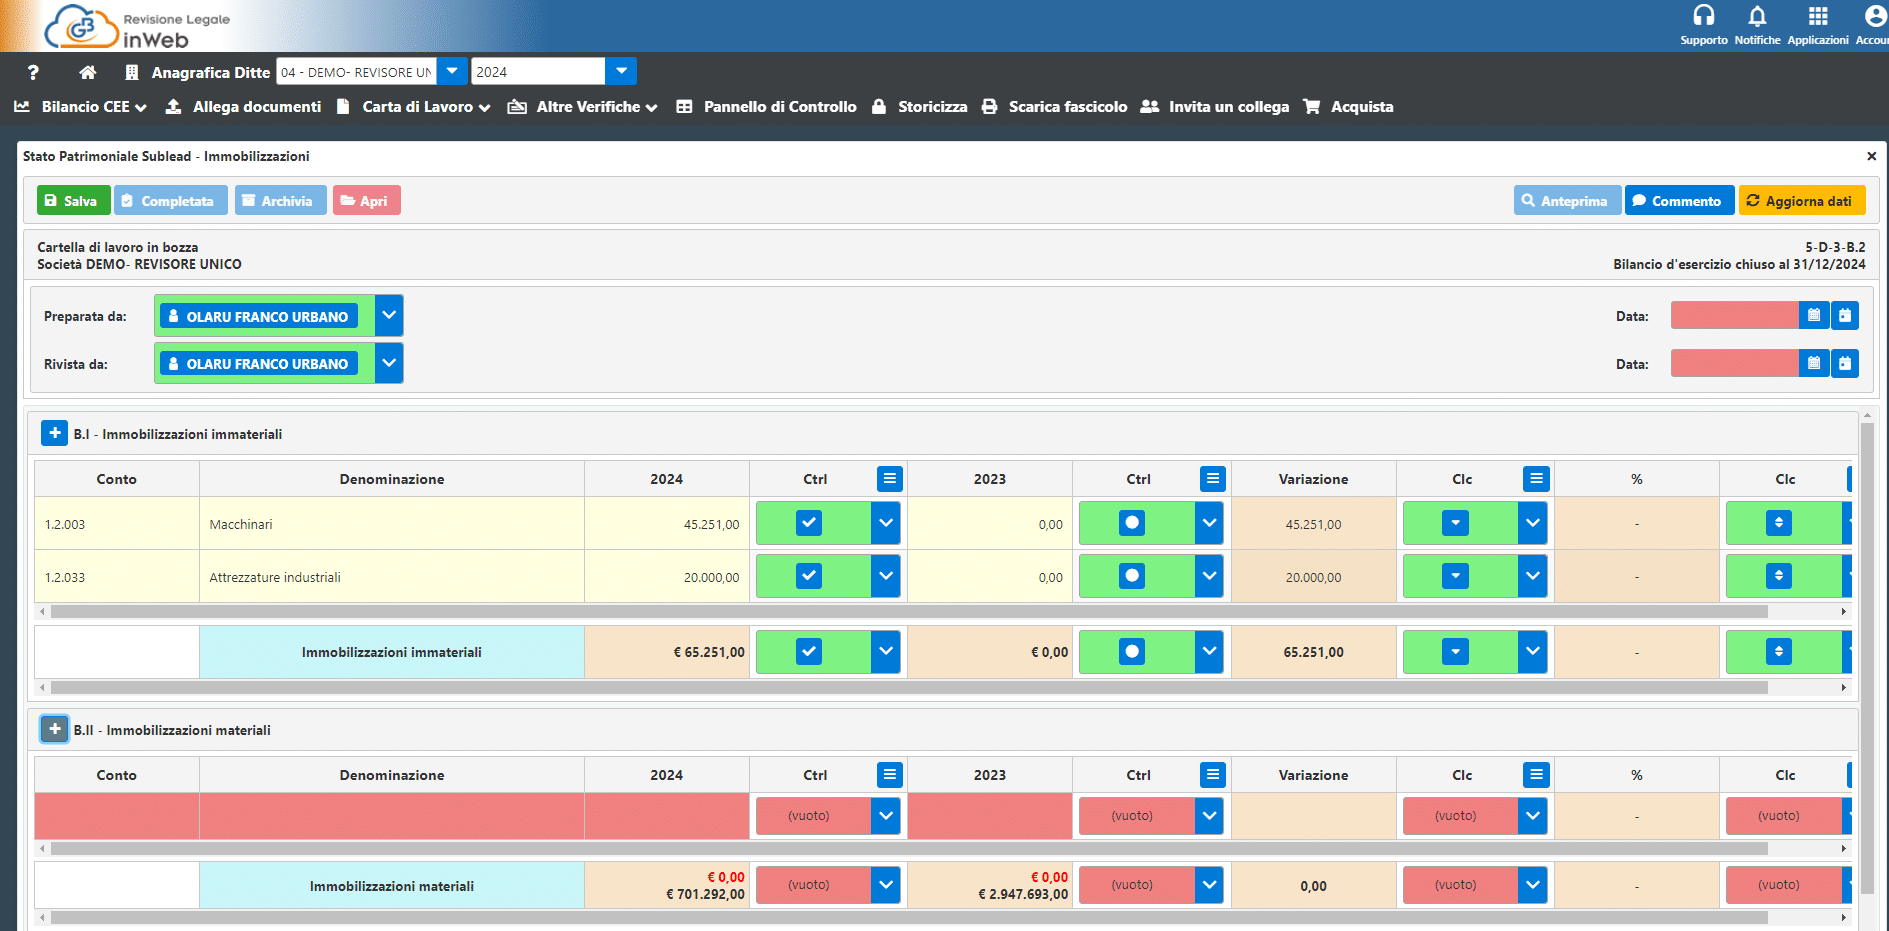Viewport: 1889px width, 931px height.
Task: Click the green Salva button
Action: (x=72, y=201)
